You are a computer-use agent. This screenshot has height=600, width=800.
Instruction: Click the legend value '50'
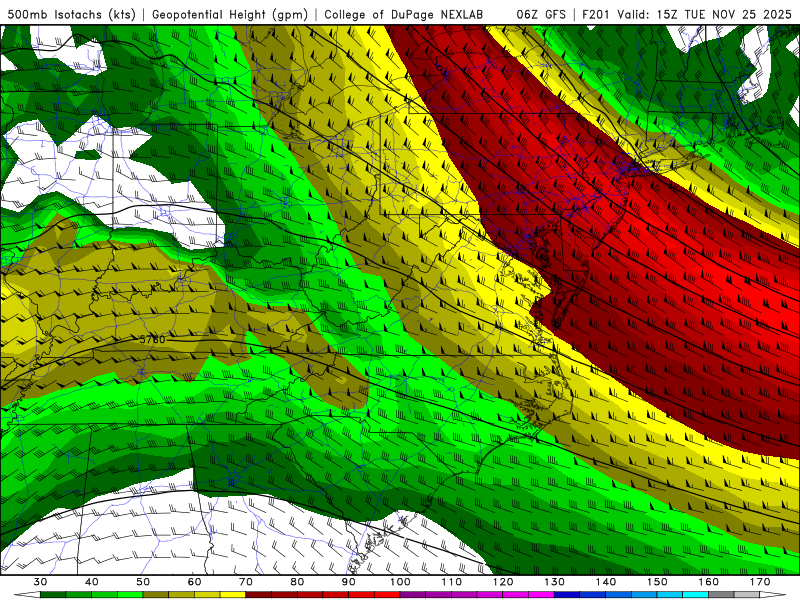(143, 582)
